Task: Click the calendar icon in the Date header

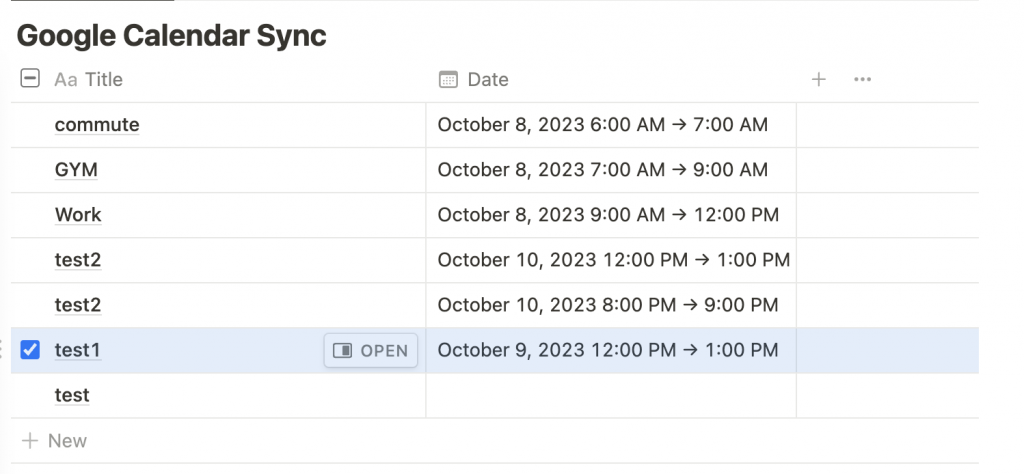Action: coord(449,80)
